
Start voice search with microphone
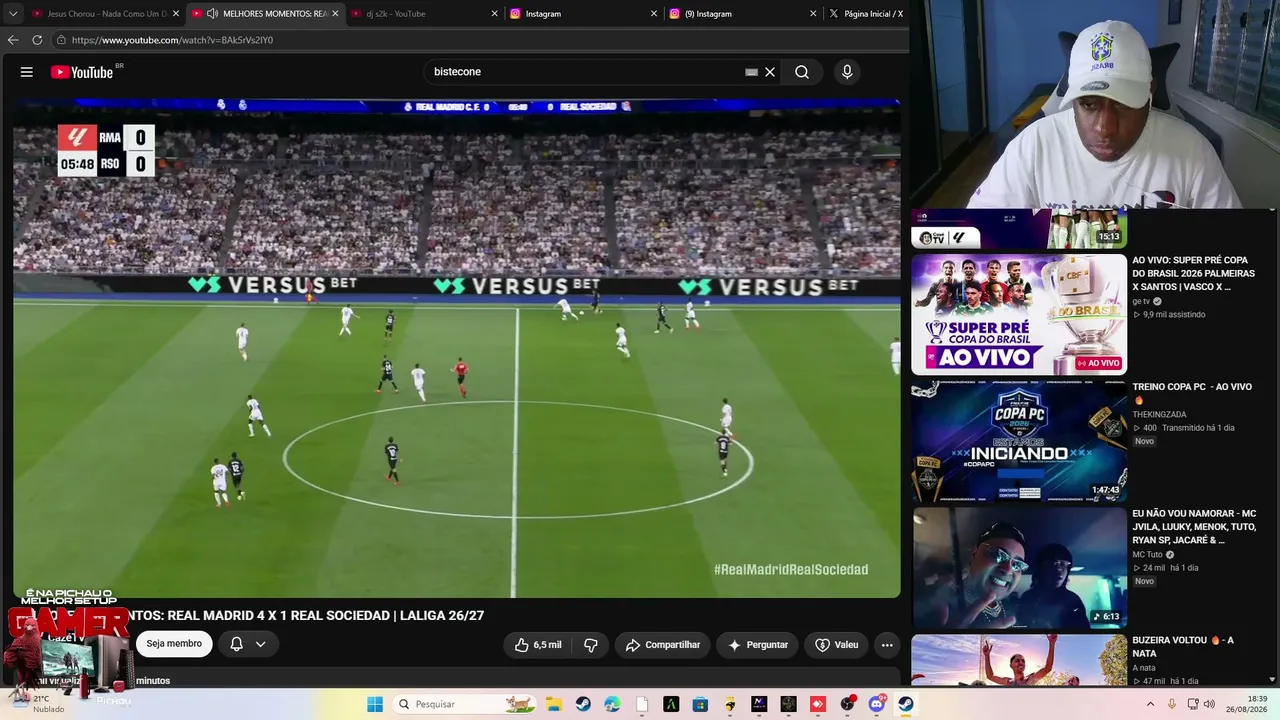[x=847, y=72]
